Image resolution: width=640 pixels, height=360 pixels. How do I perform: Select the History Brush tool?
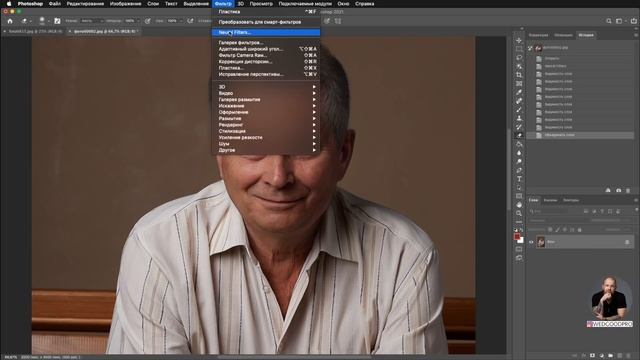(x=519, y=127)
